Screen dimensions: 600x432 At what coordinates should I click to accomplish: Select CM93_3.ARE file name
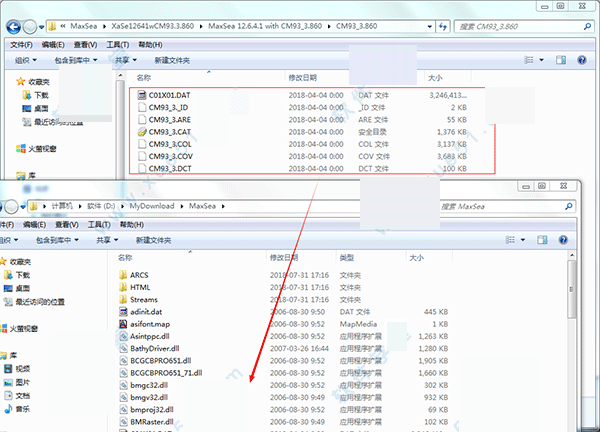tap(169, 119)
